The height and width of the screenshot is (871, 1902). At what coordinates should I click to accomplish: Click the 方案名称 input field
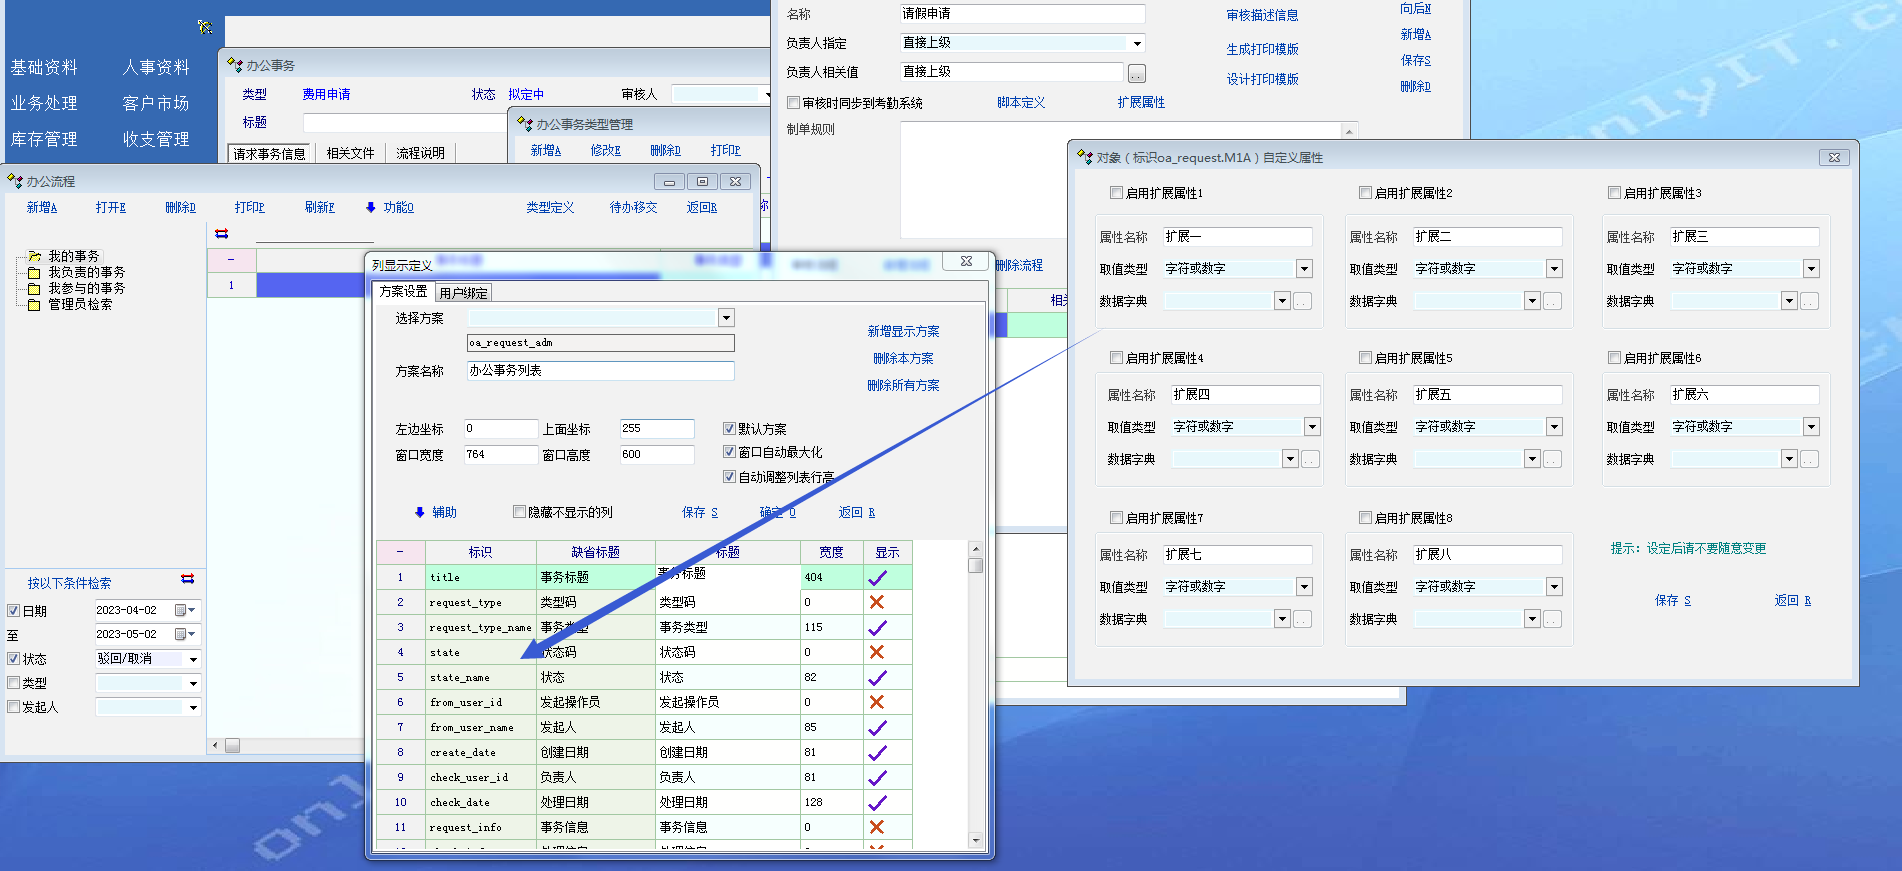[600, 370]
